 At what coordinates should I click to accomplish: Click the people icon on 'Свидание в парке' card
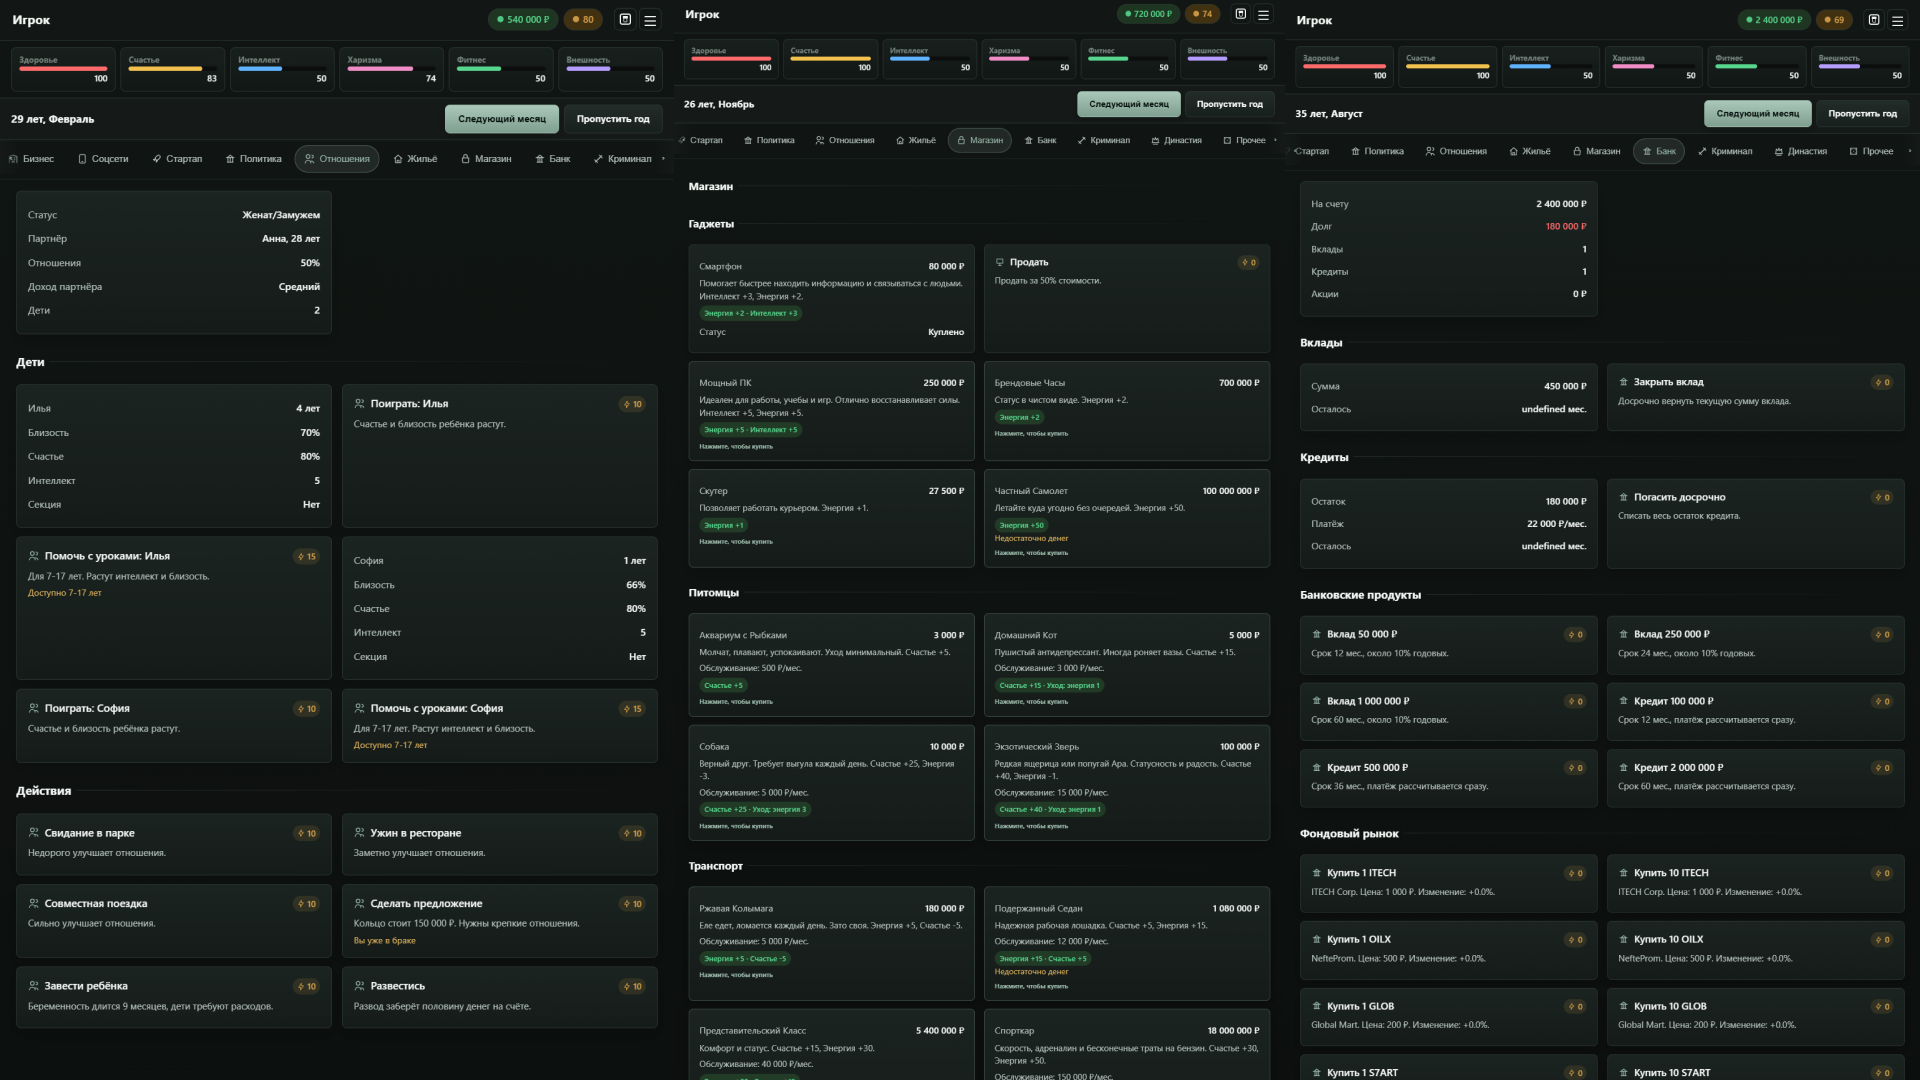tap(34, 833)
